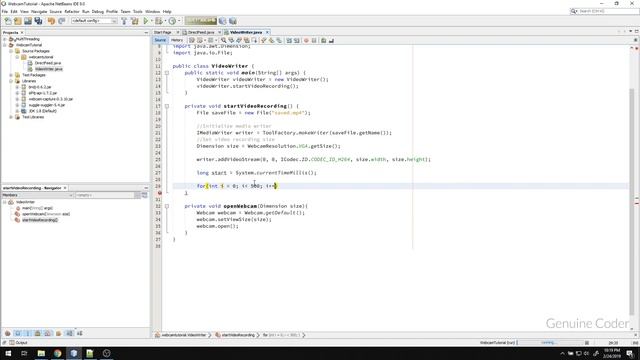
Task: Open the Run Project dropdown arrow
Action: click(151, 21)
